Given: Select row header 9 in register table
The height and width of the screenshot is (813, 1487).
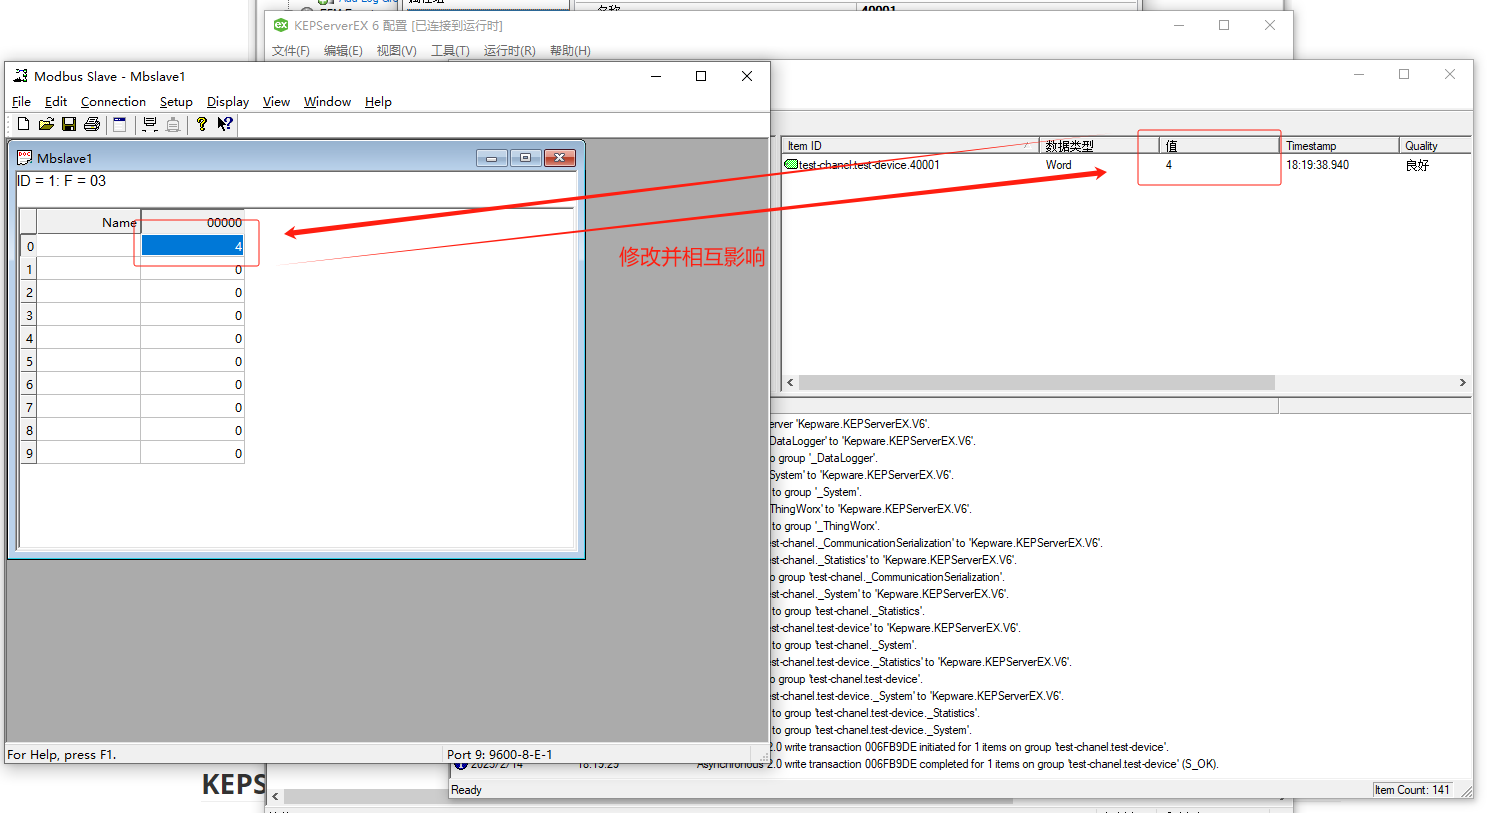Looking at the screenshot, I should 29,453.
